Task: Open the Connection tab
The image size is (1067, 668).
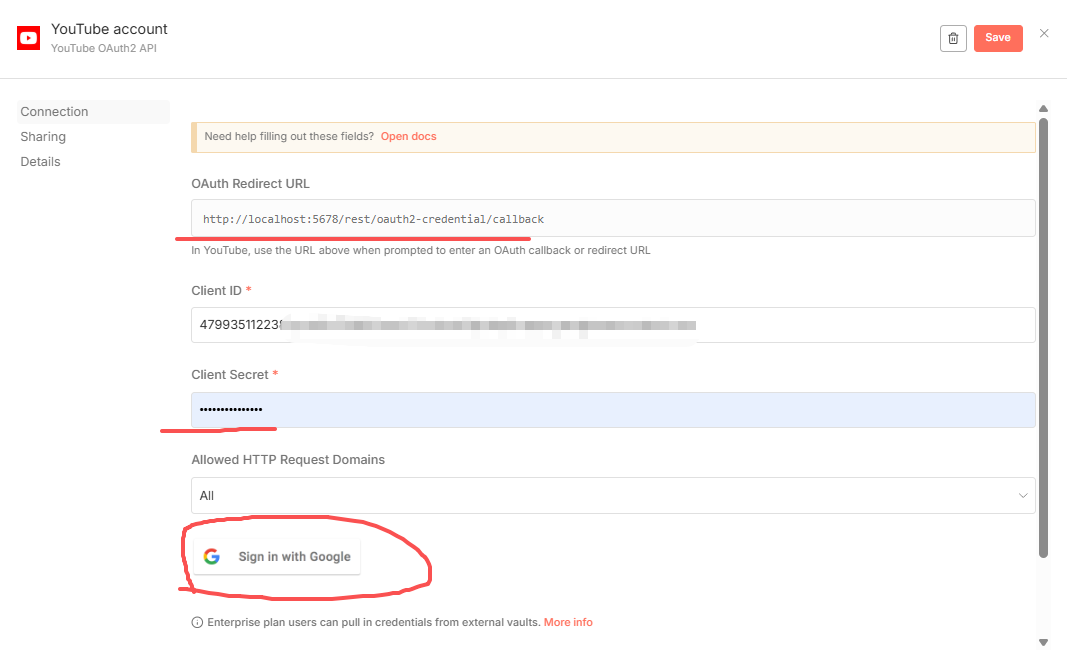Action: click(55, 112)
